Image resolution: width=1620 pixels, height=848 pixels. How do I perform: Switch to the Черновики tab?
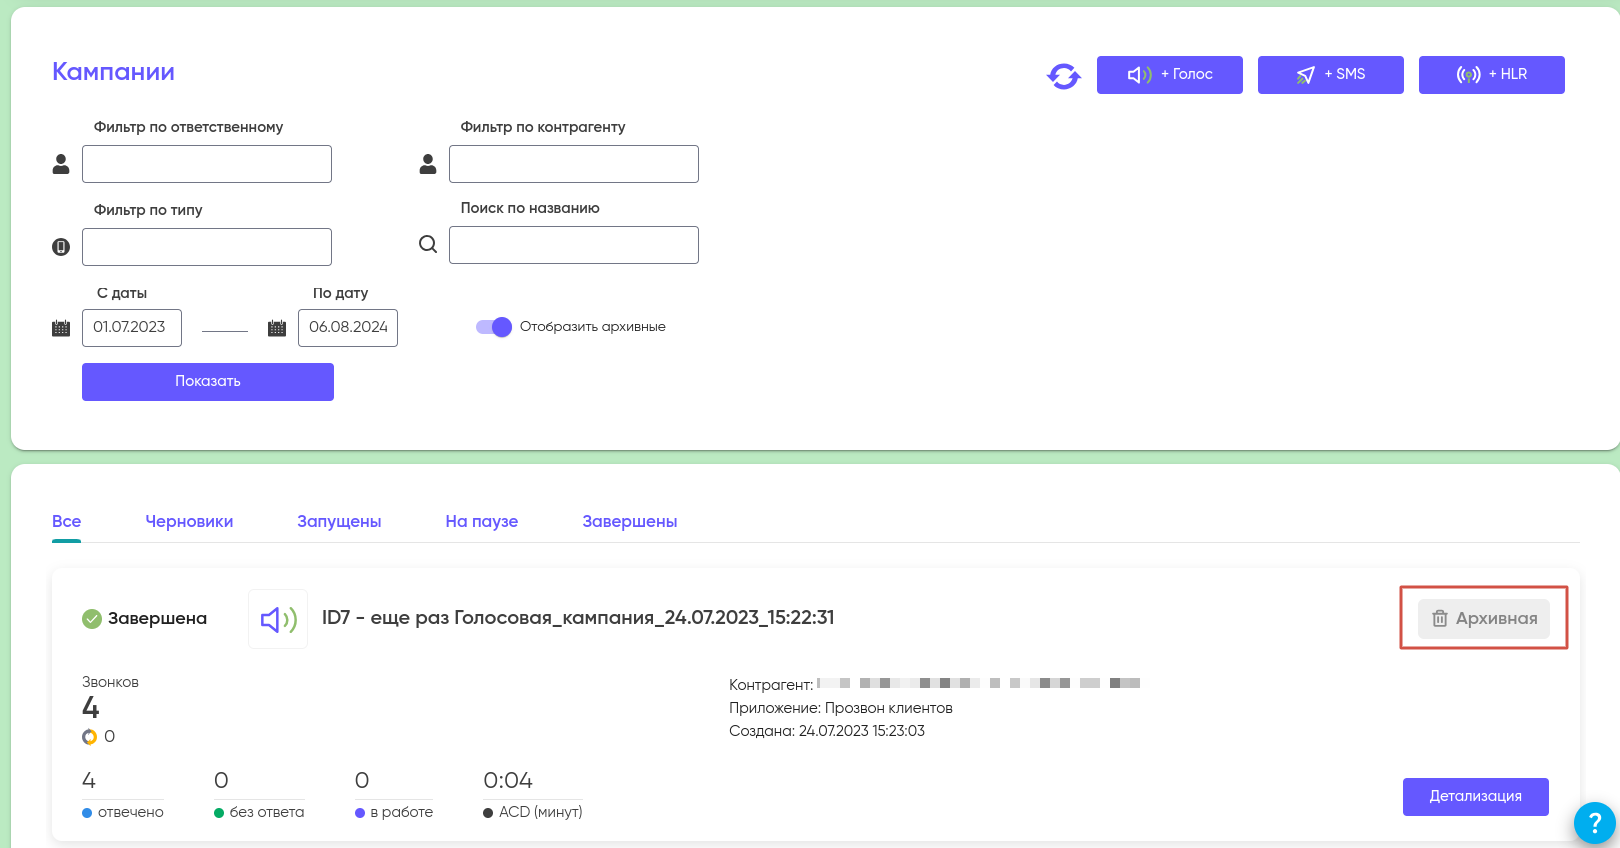coord(189,521)
